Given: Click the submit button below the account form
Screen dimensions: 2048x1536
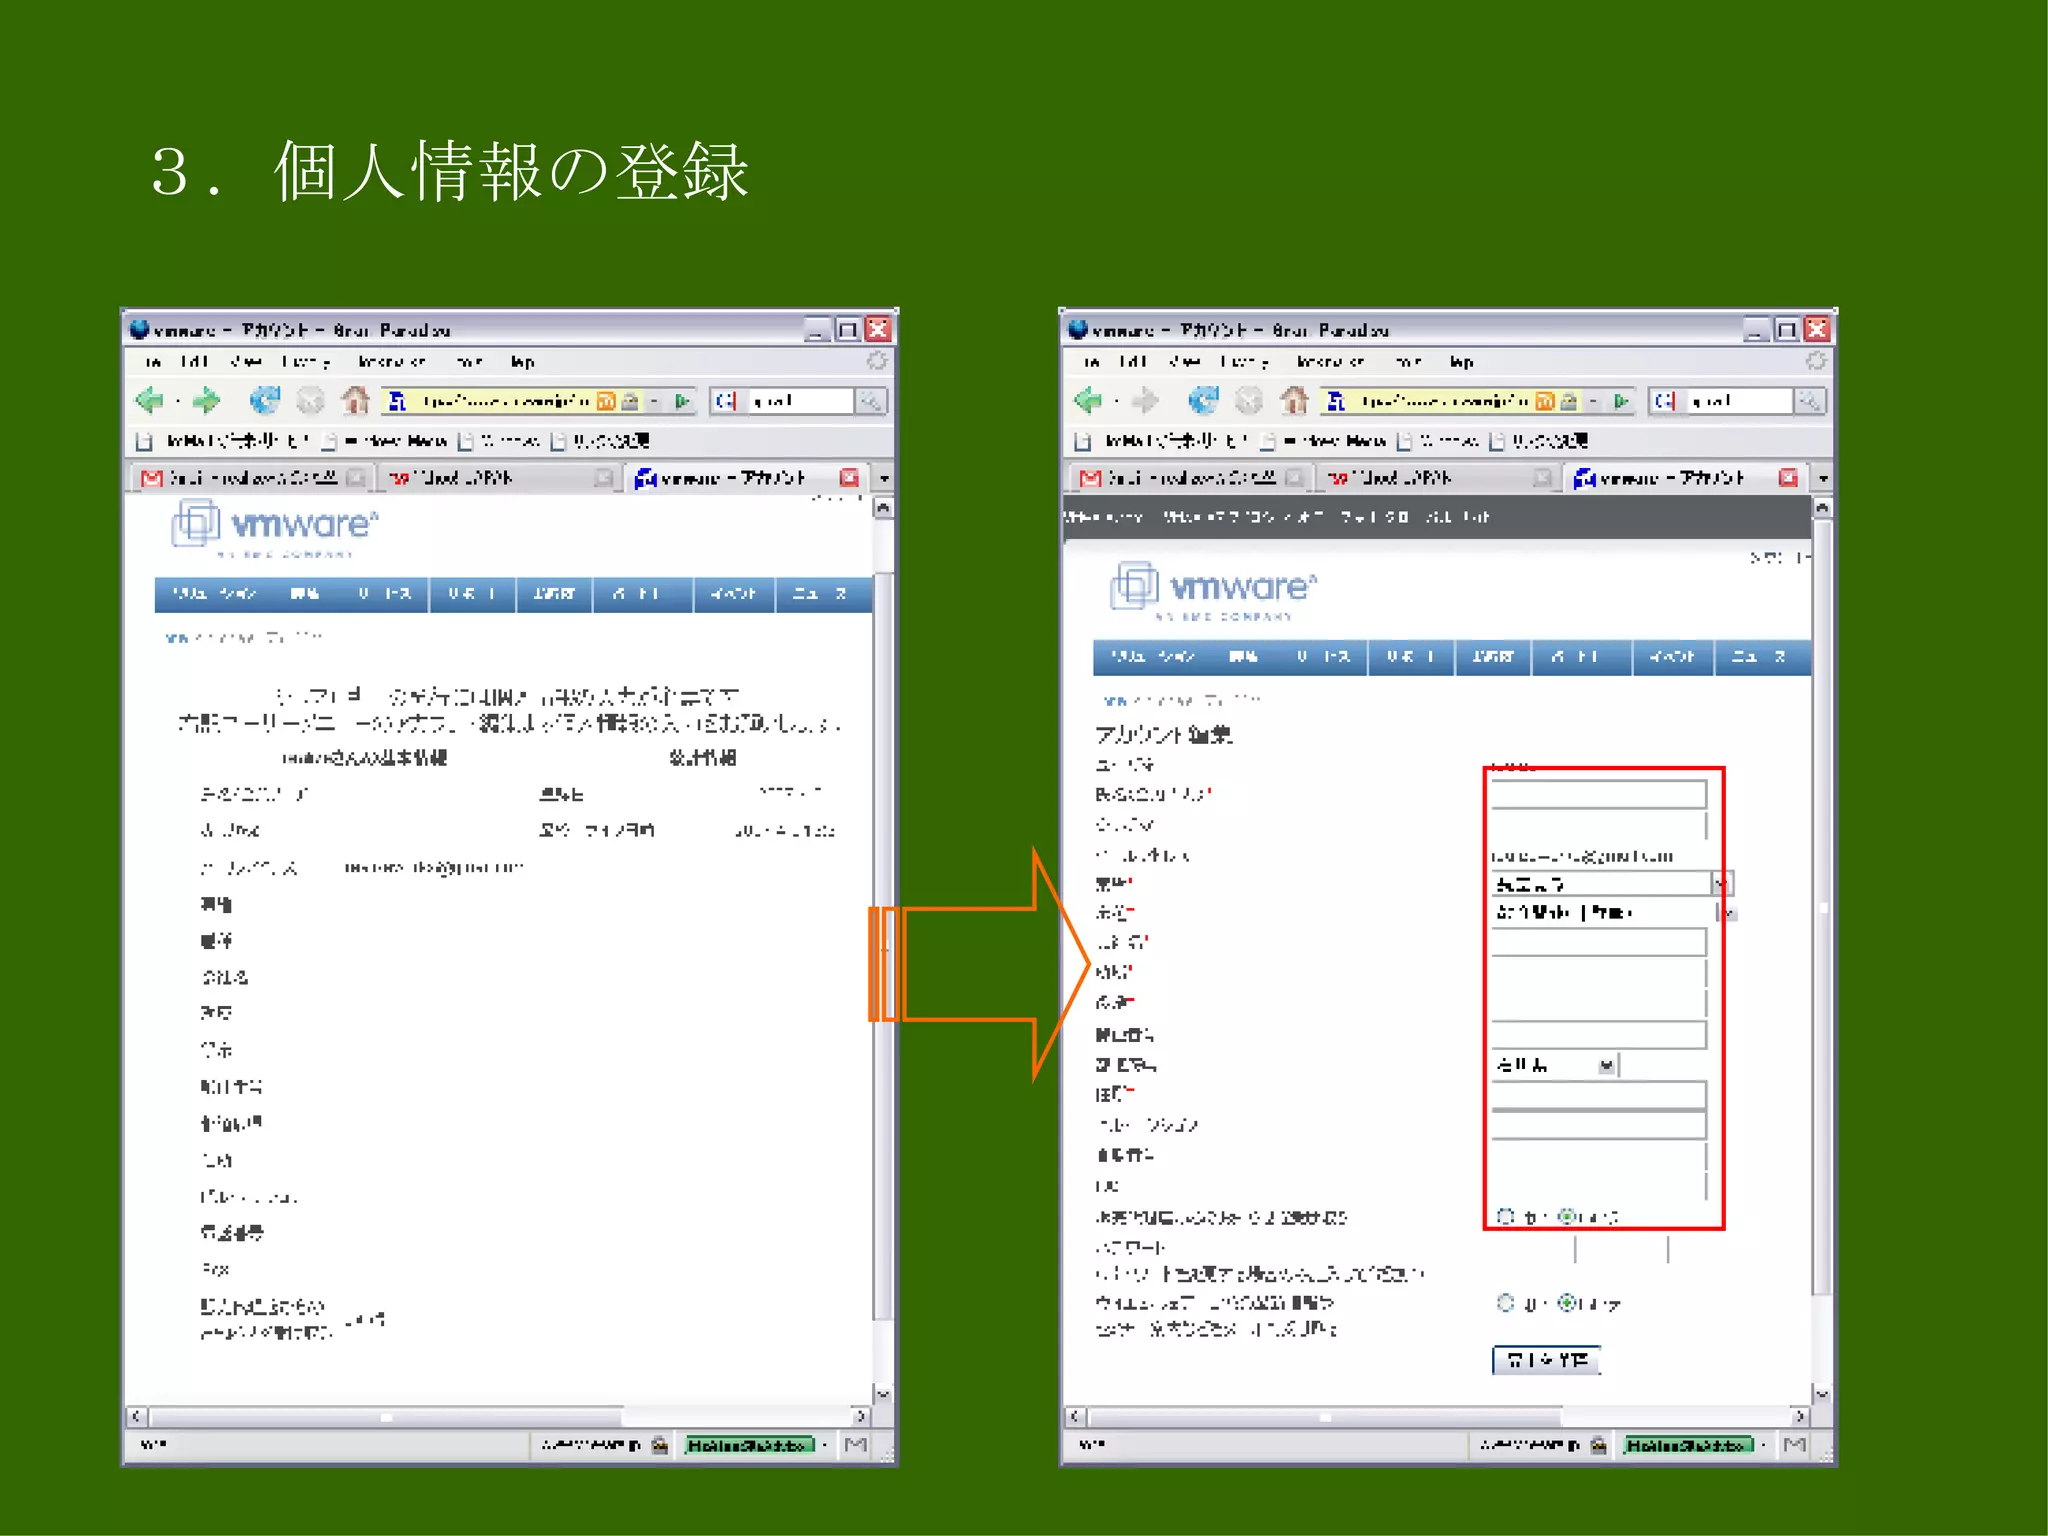Looking at the screenshot, I should coord(1546,1360).
